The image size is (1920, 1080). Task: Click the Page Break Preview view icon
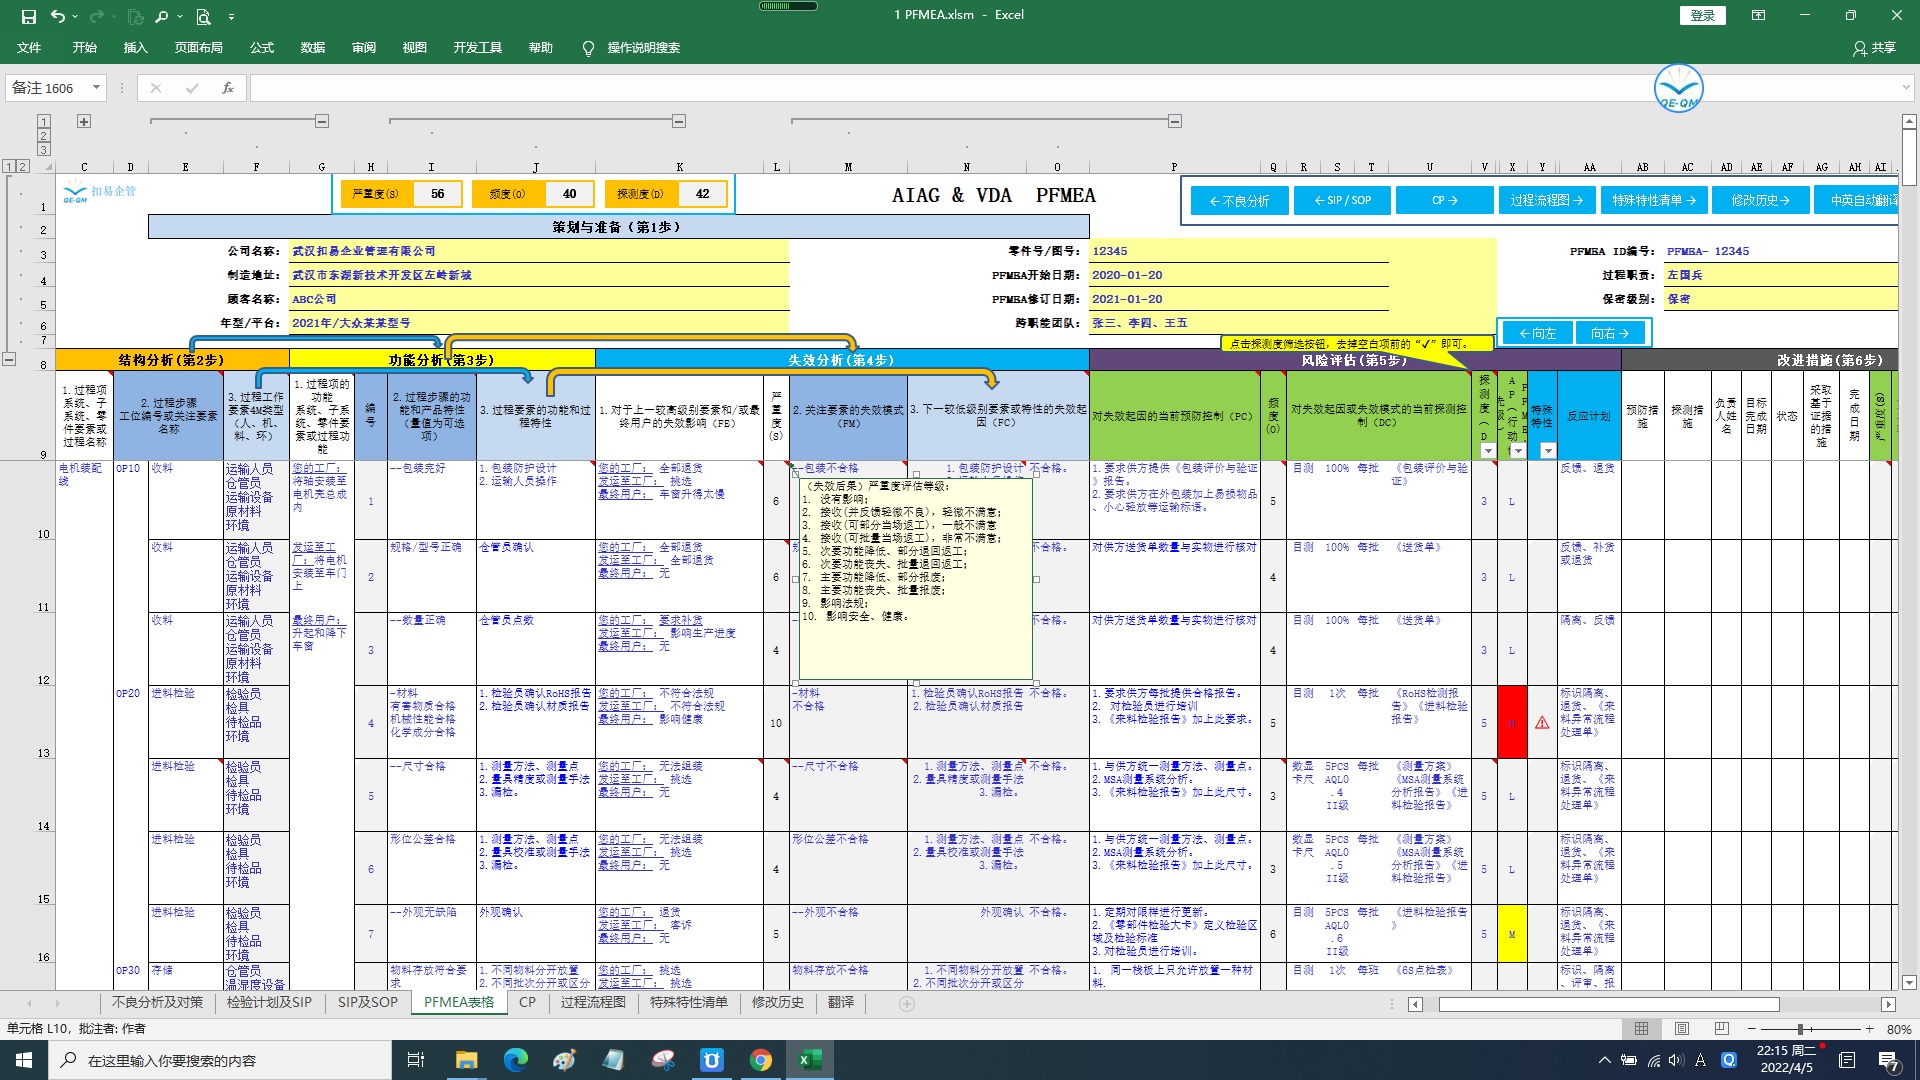point(1721,1029)
